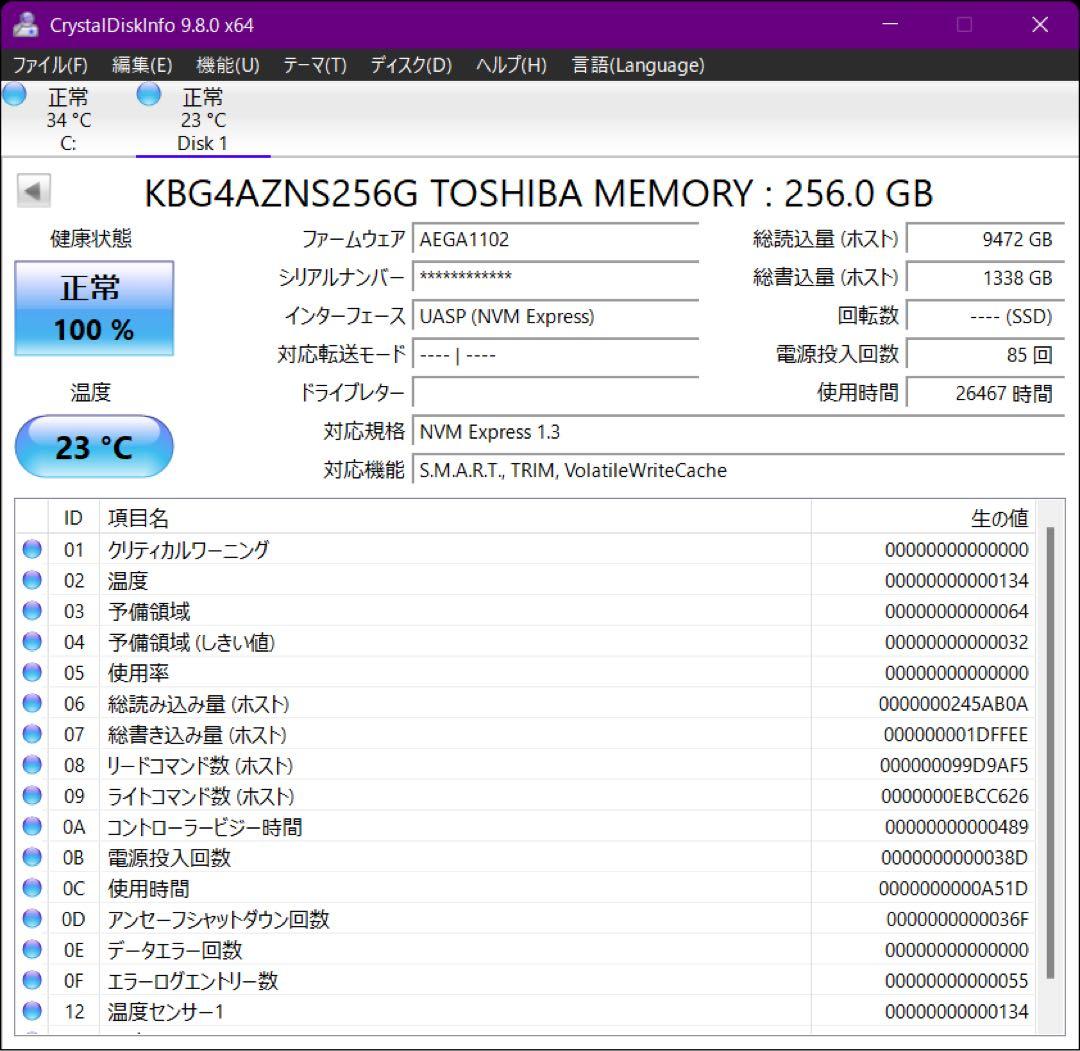Open the 機能(U) menu
Screen dimensions: 1080x1051
[228, 65]
